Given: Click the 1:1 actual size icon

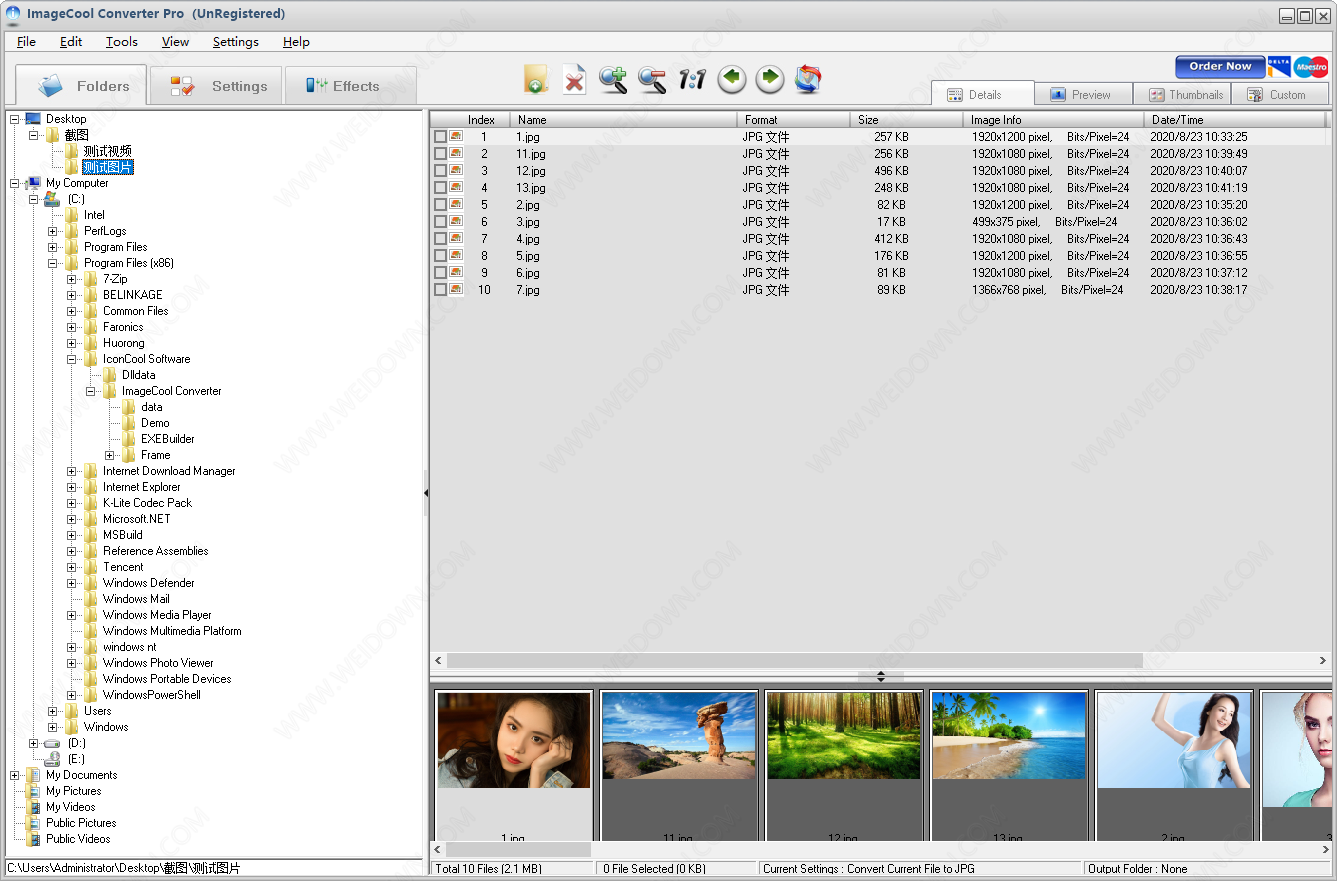Looking at the screenshot, I should [692, 79].
